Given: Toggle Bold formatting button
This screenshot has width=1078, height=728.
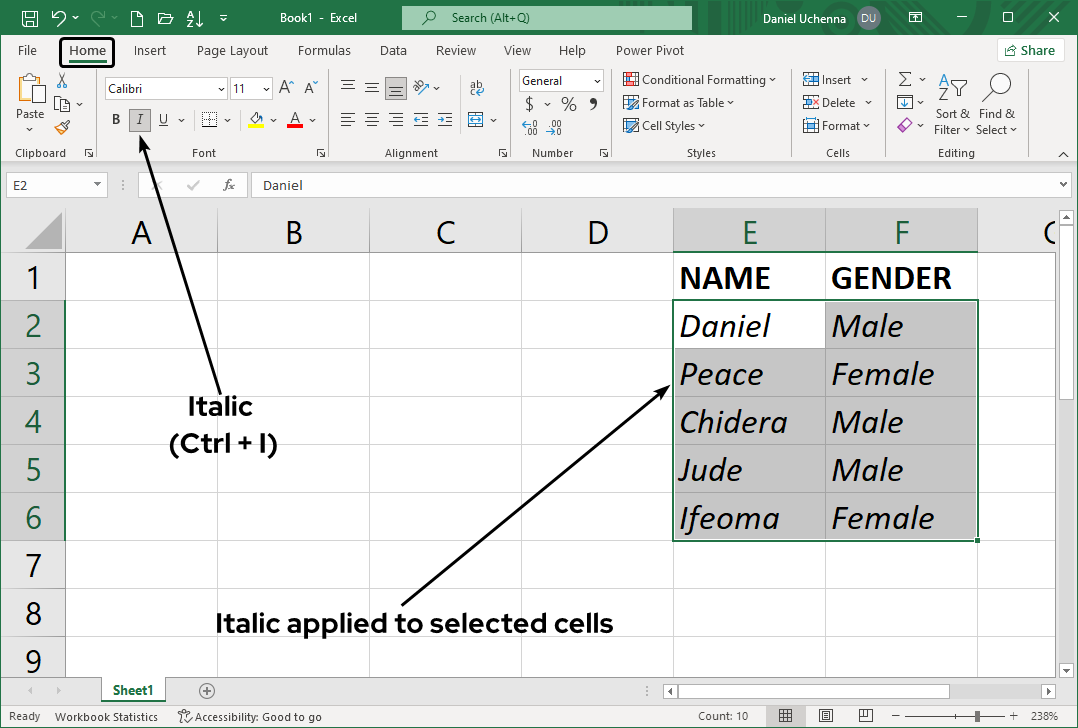Looking at the screenshot, I should coord(116,120).
